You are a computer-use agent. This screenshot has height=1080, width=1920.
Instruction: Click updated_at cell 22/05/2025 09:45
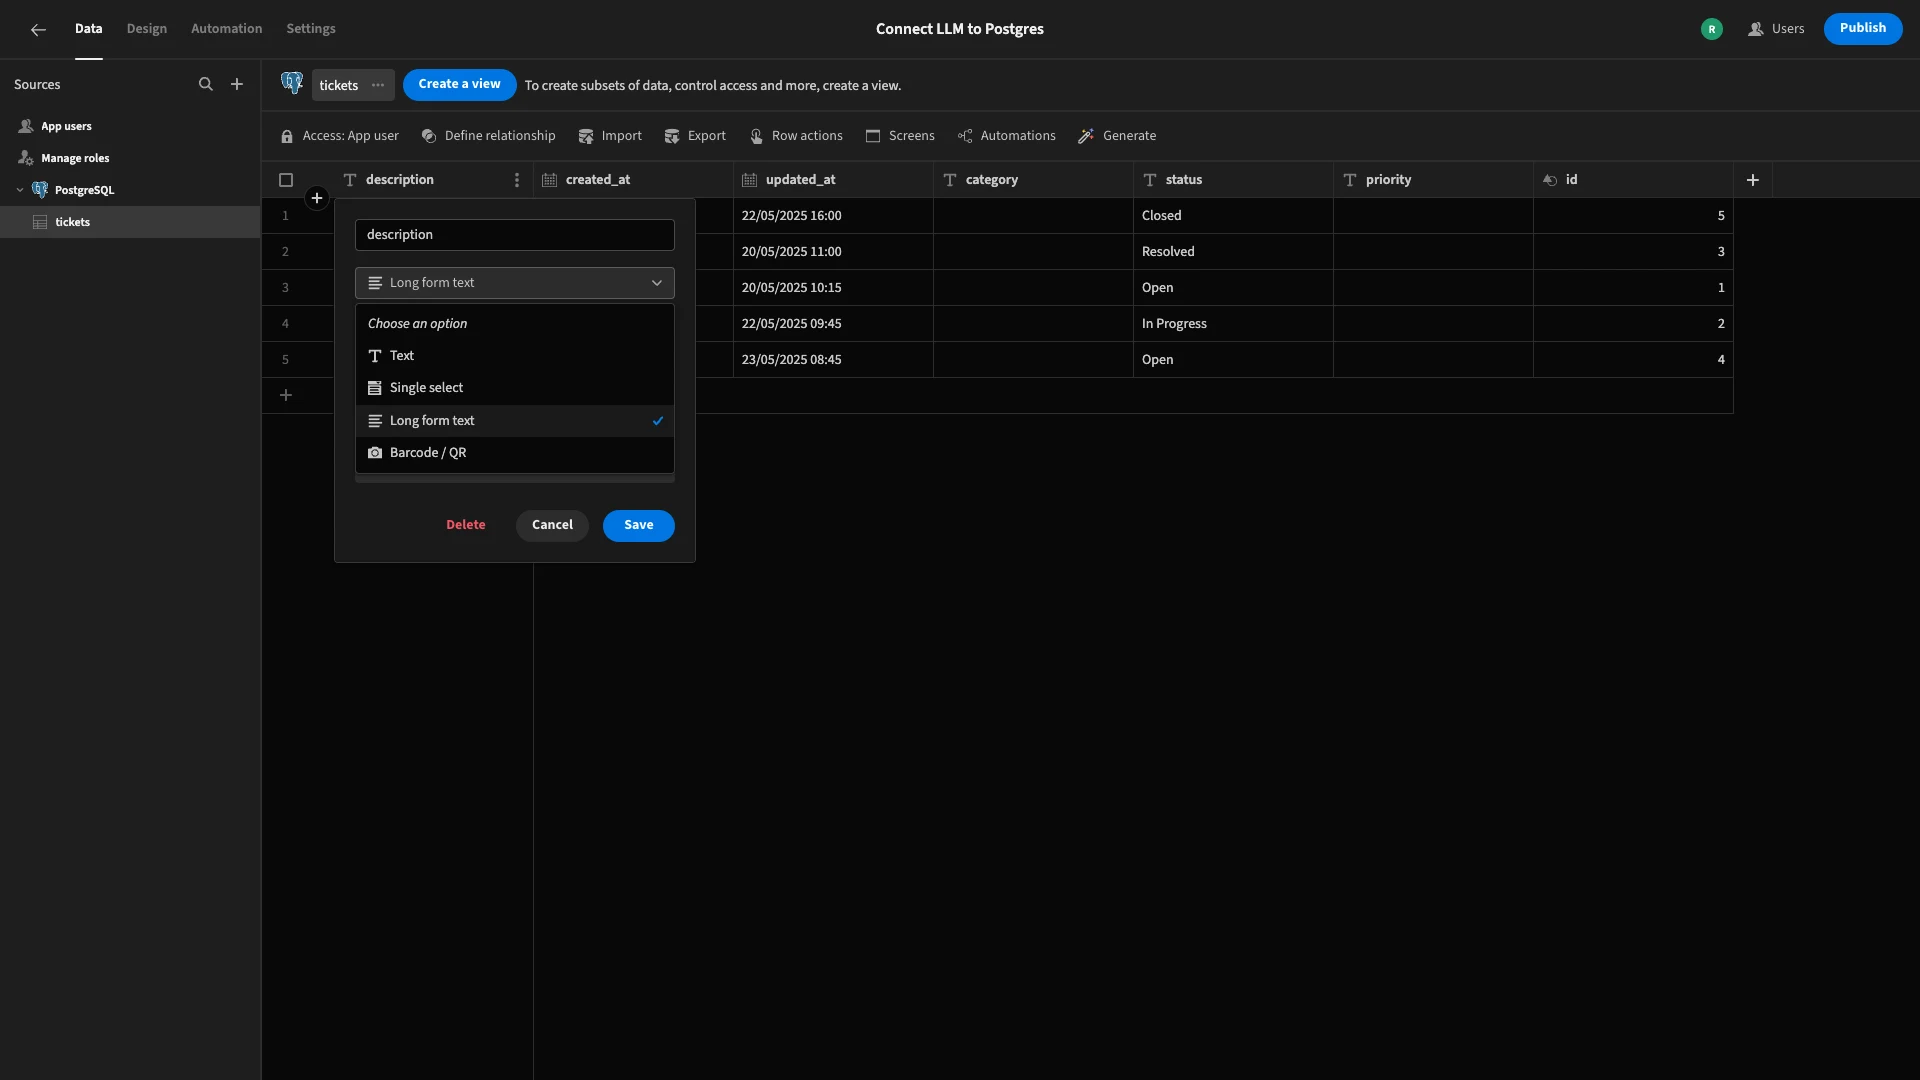834,324
